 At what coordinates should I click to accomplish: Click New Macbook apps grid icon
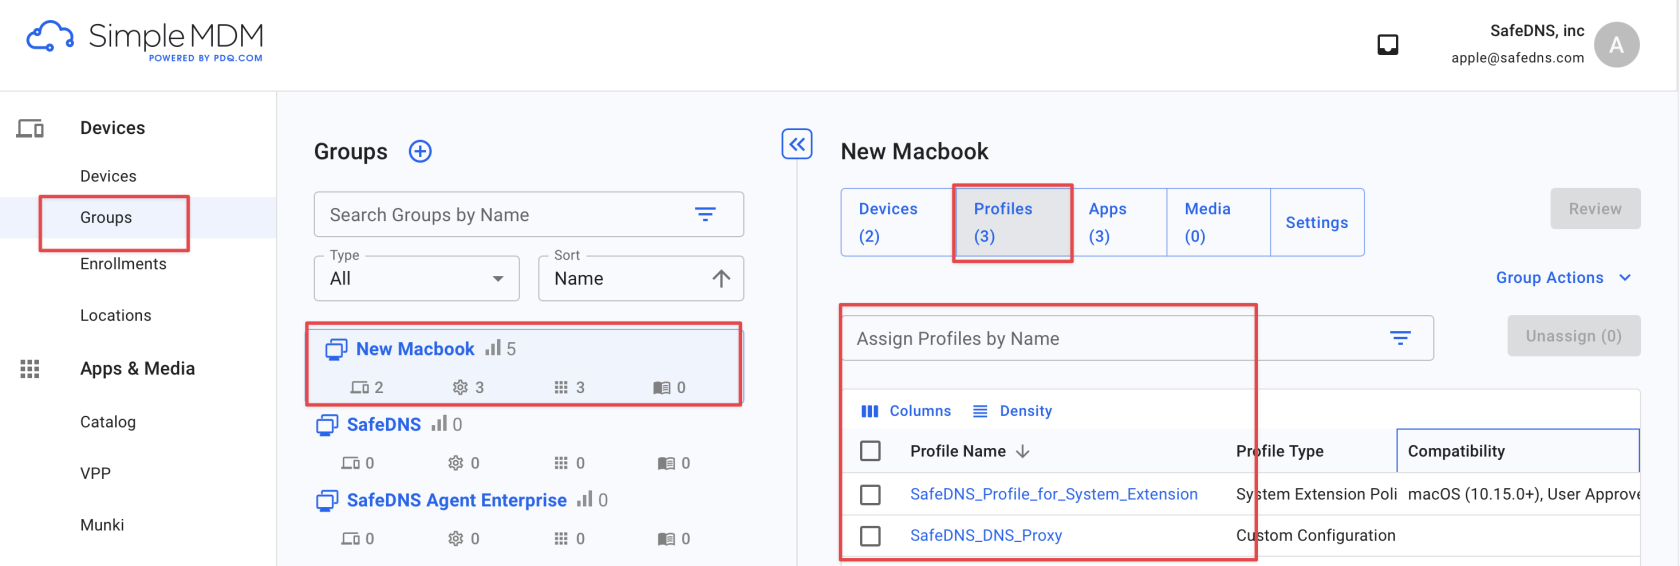[x=561, y=387]
